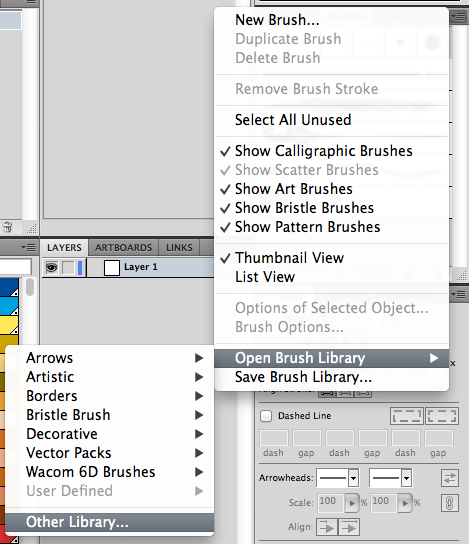Toggle Show Bristle Brushes option
Screen dimensions: 469x544
coord(331,208)
